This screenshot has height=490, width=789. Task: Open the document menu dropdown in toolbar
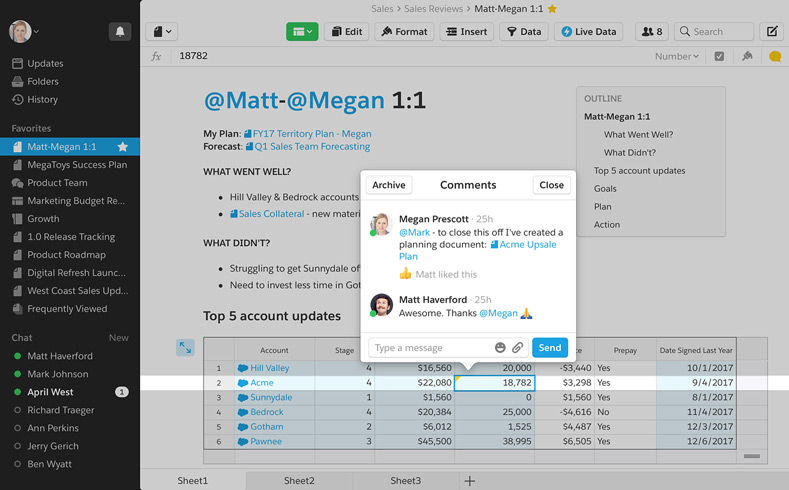(162, 32)
